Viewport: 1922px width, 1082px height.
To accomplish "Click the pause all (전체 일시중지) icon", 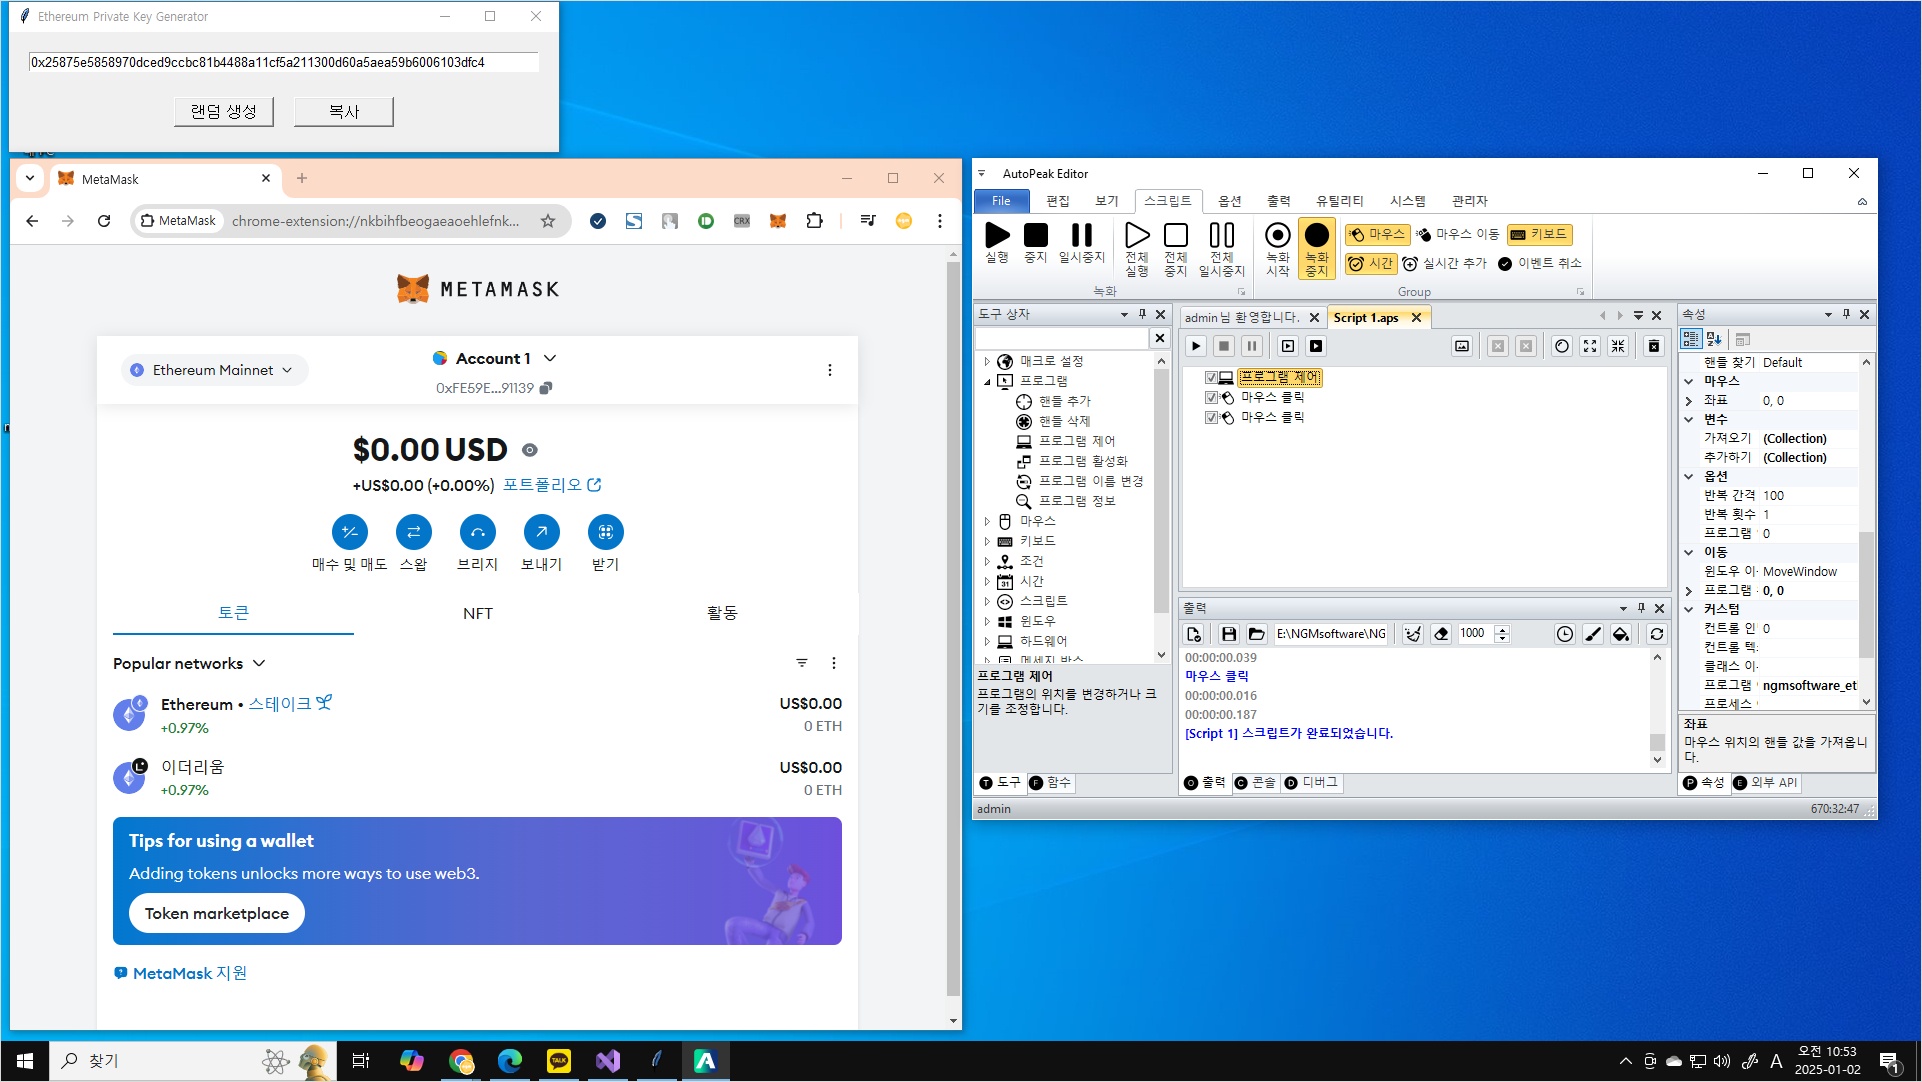I will pyautogui.click(x=1222, y=235).
